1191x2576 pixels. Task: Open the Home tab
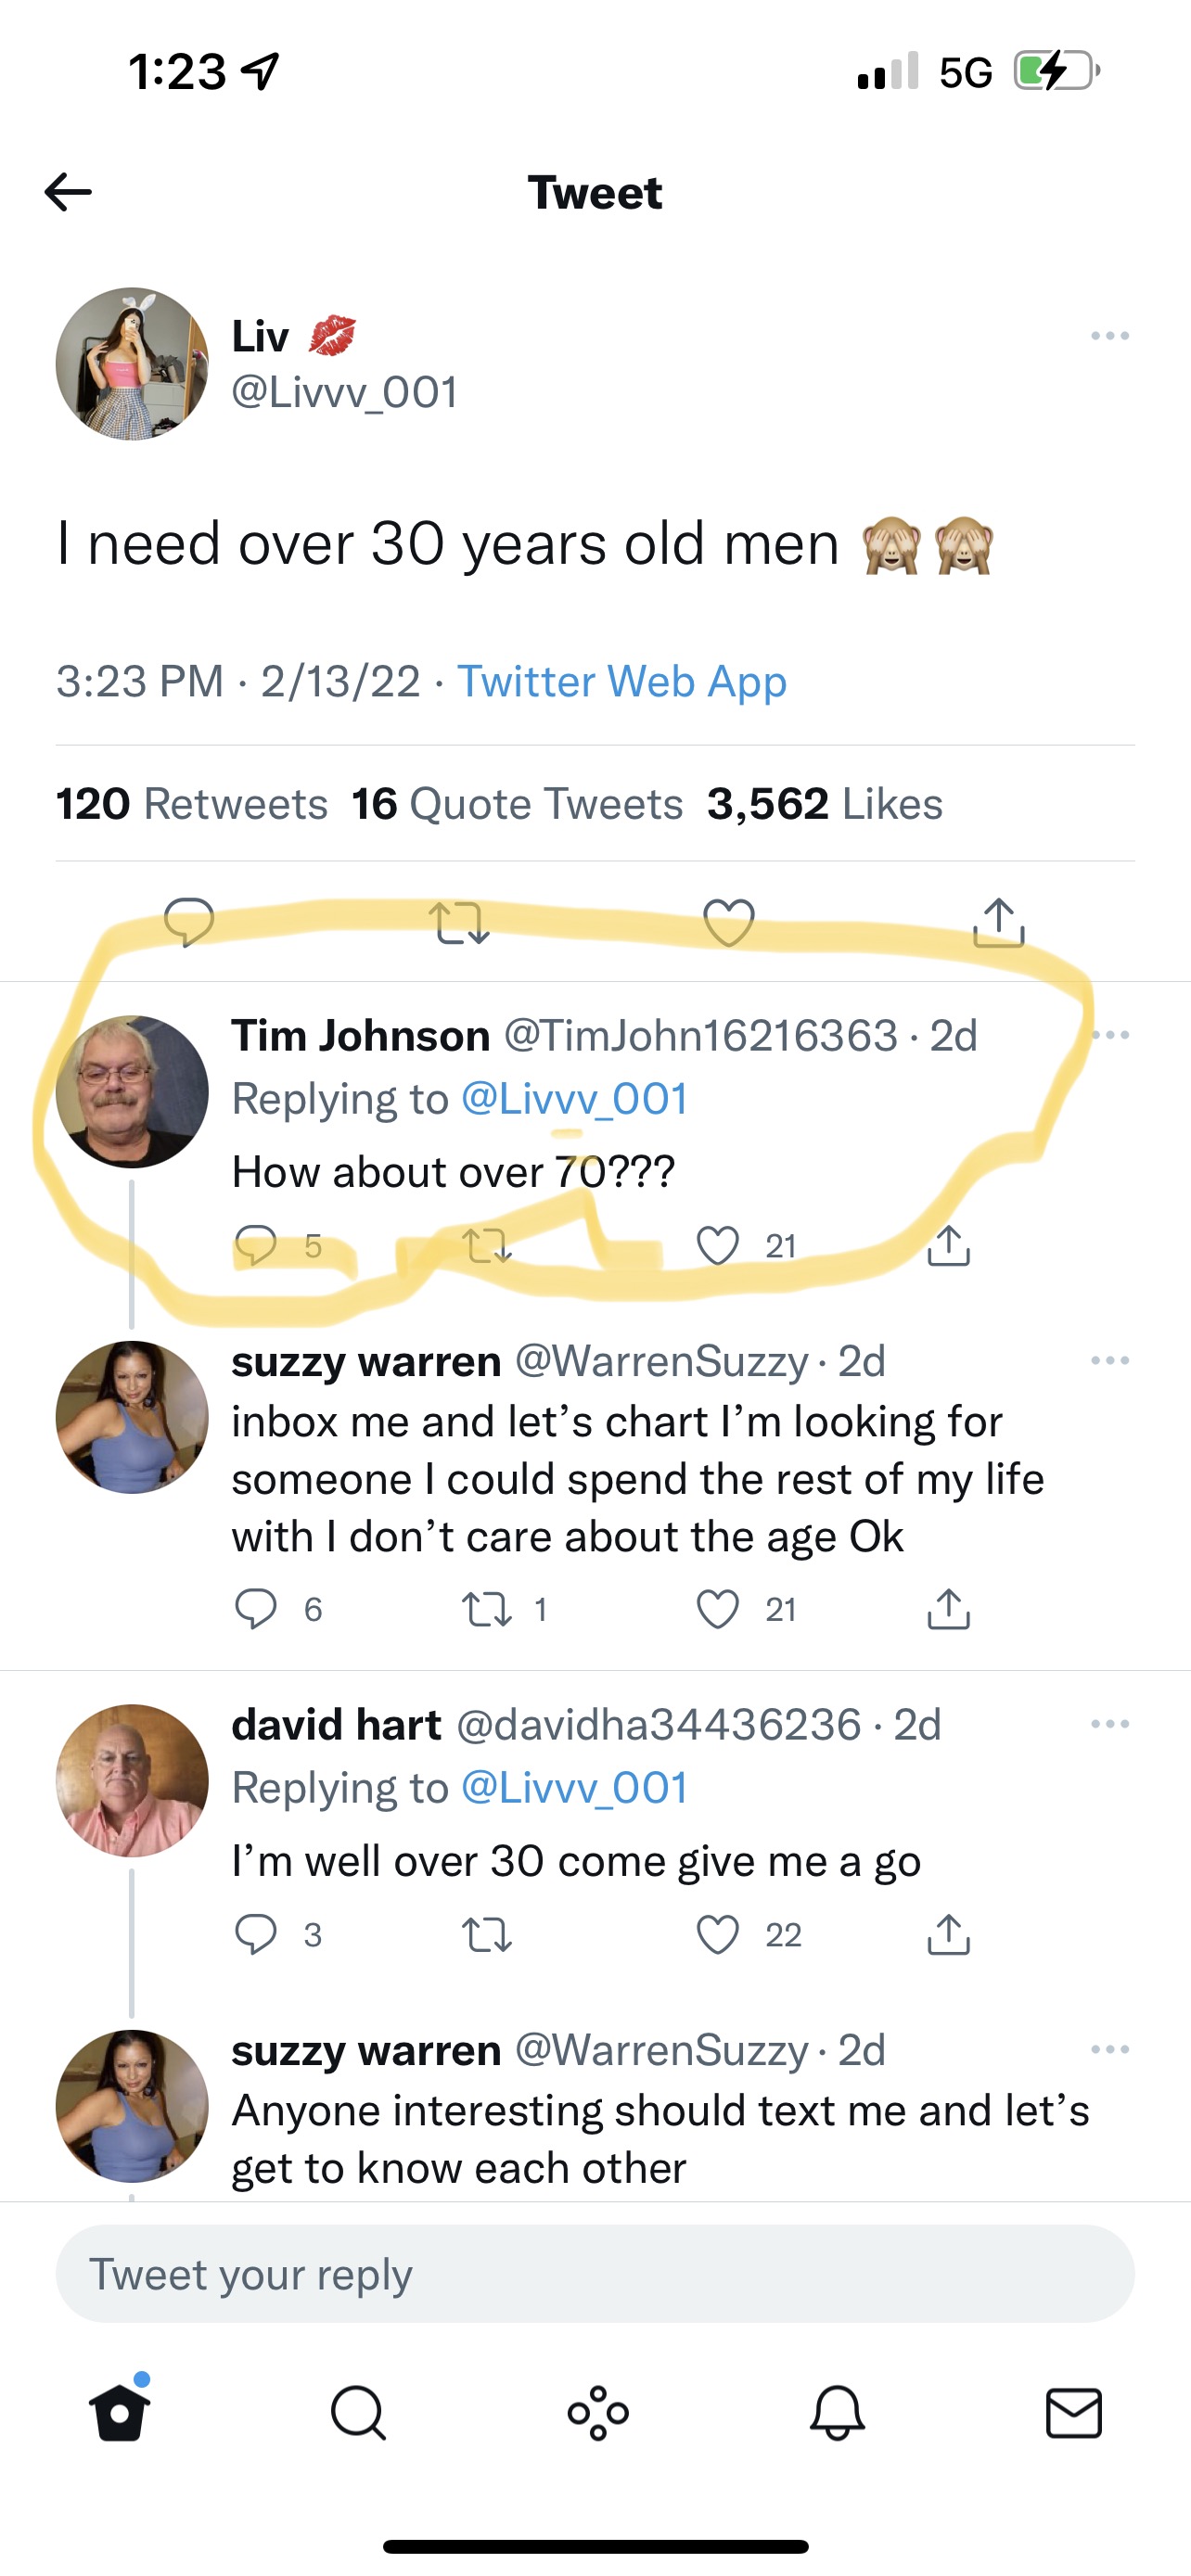[120, 2413]
